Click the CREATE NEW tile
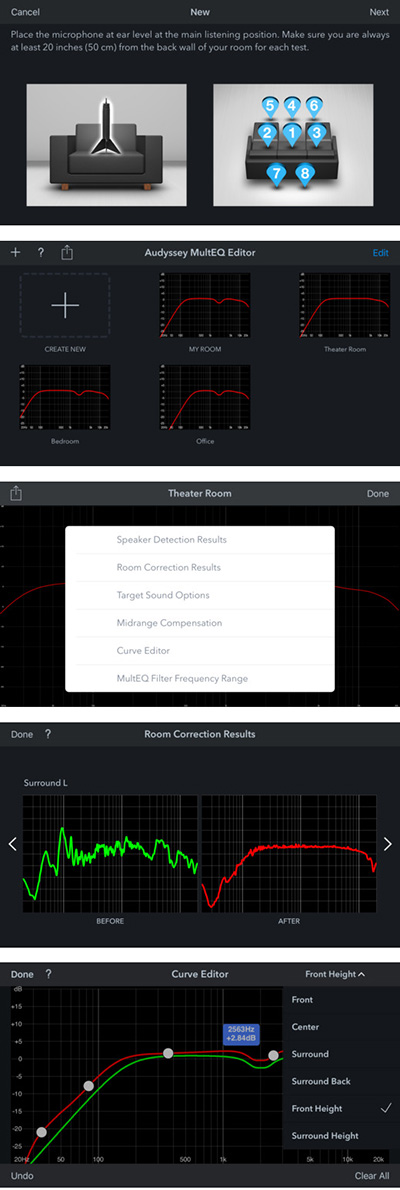The width and height of the screenshot is (400, 1190). tap(65, 306)
